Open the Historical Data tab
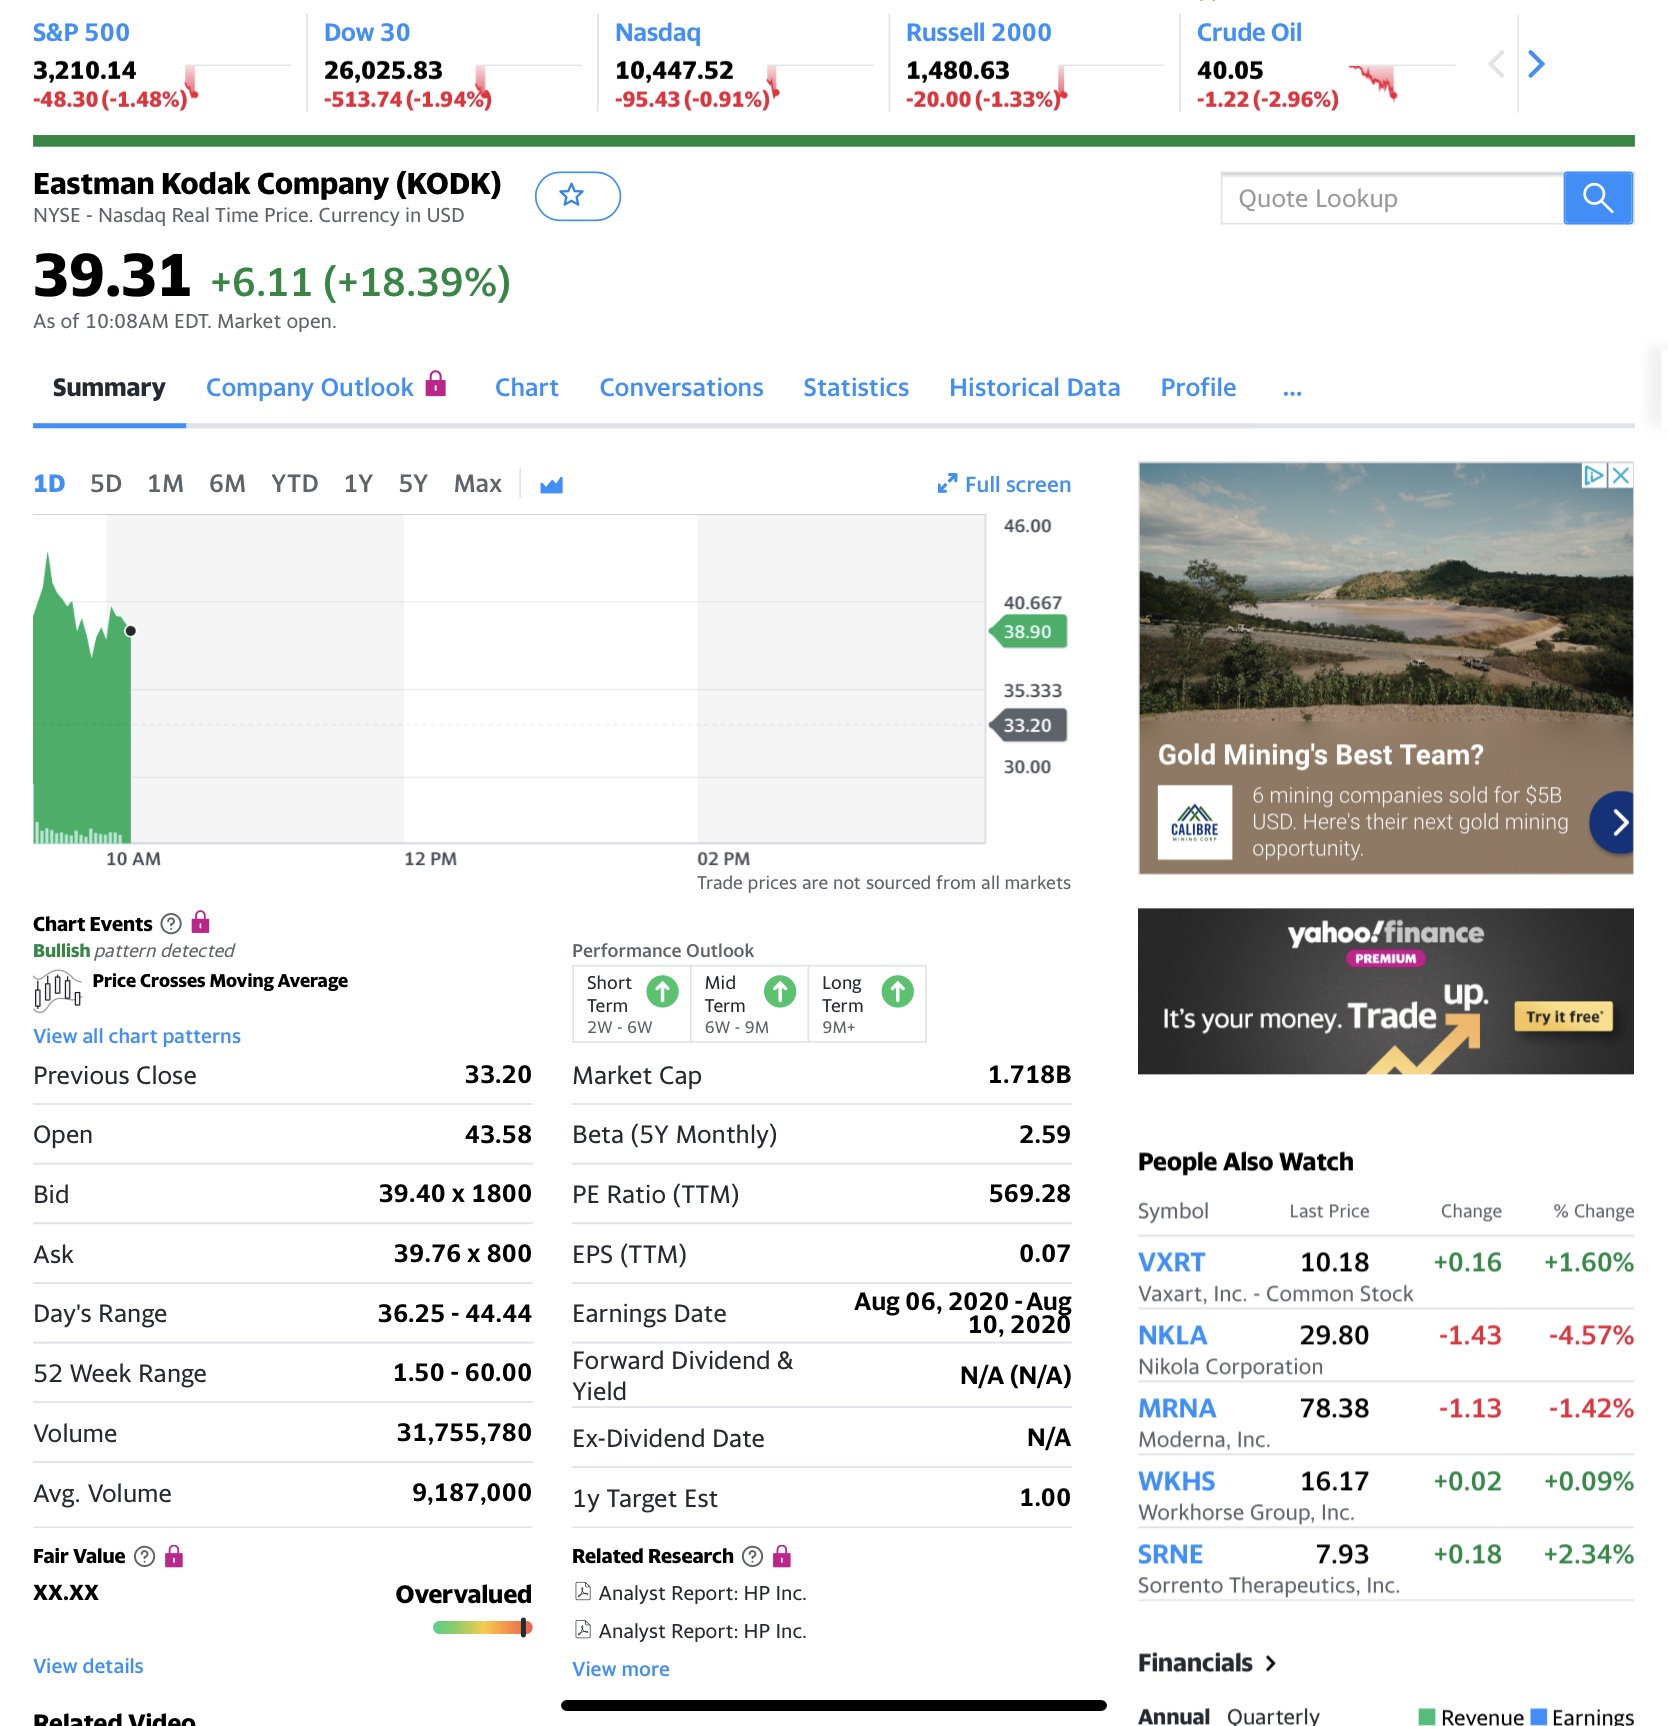Viewport: 1668px width, 1726px height. [1035, 388]
